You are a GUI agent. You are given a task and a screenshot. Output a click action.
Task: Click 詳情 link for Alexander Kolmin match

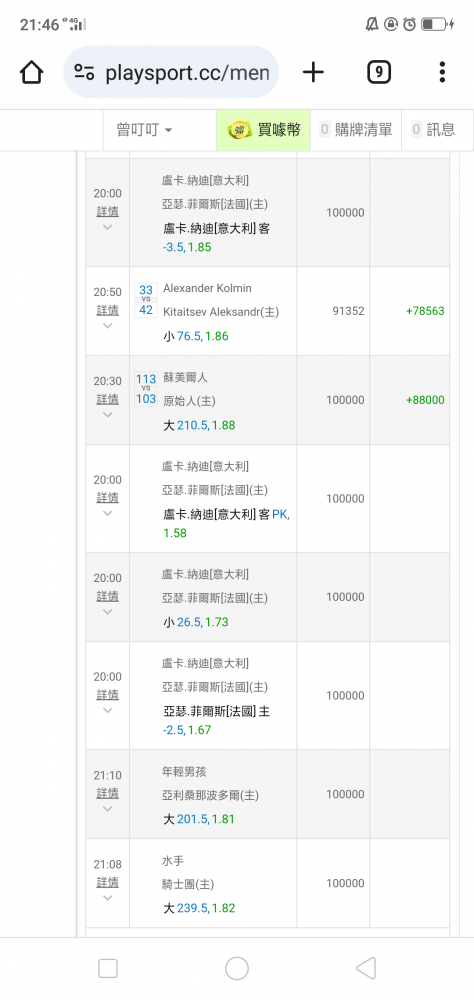click(107, 310)
